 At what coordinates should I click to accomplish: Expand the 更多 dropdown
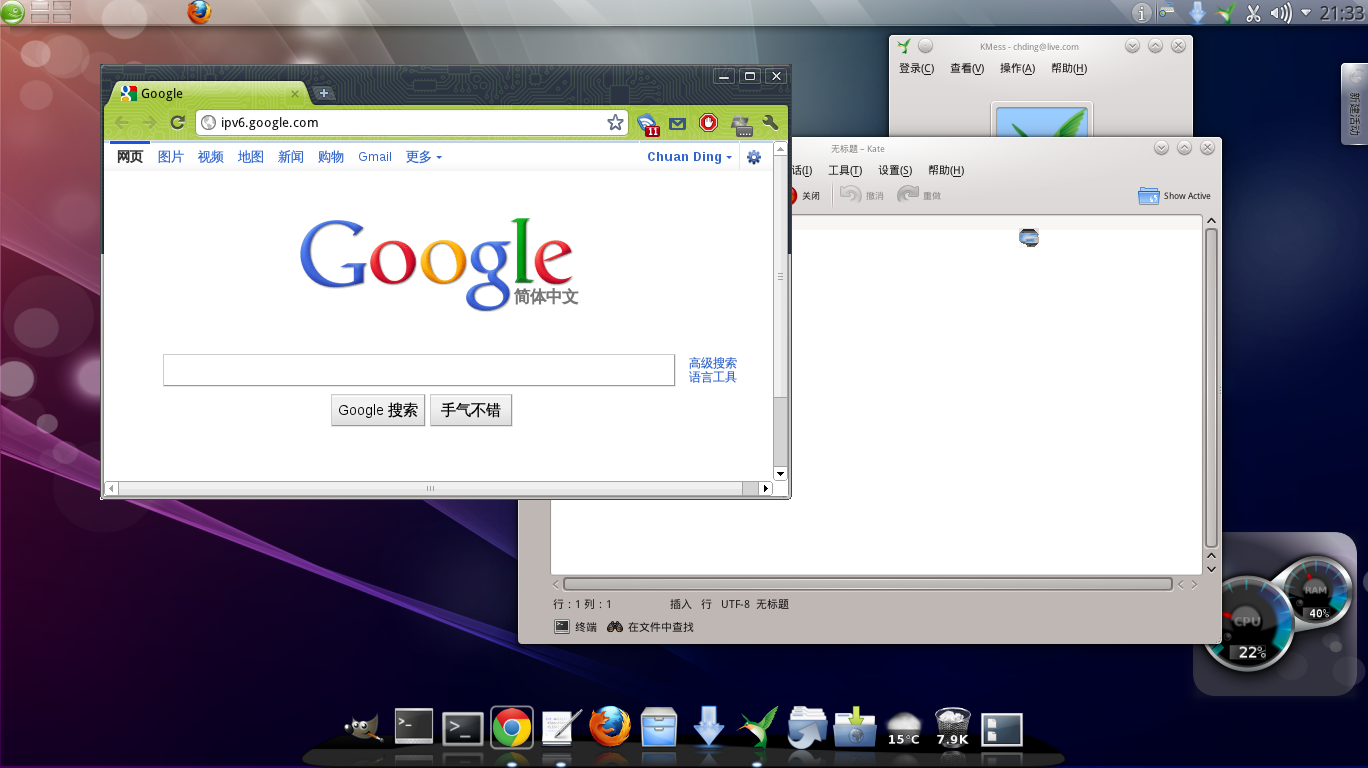(423, 157)
